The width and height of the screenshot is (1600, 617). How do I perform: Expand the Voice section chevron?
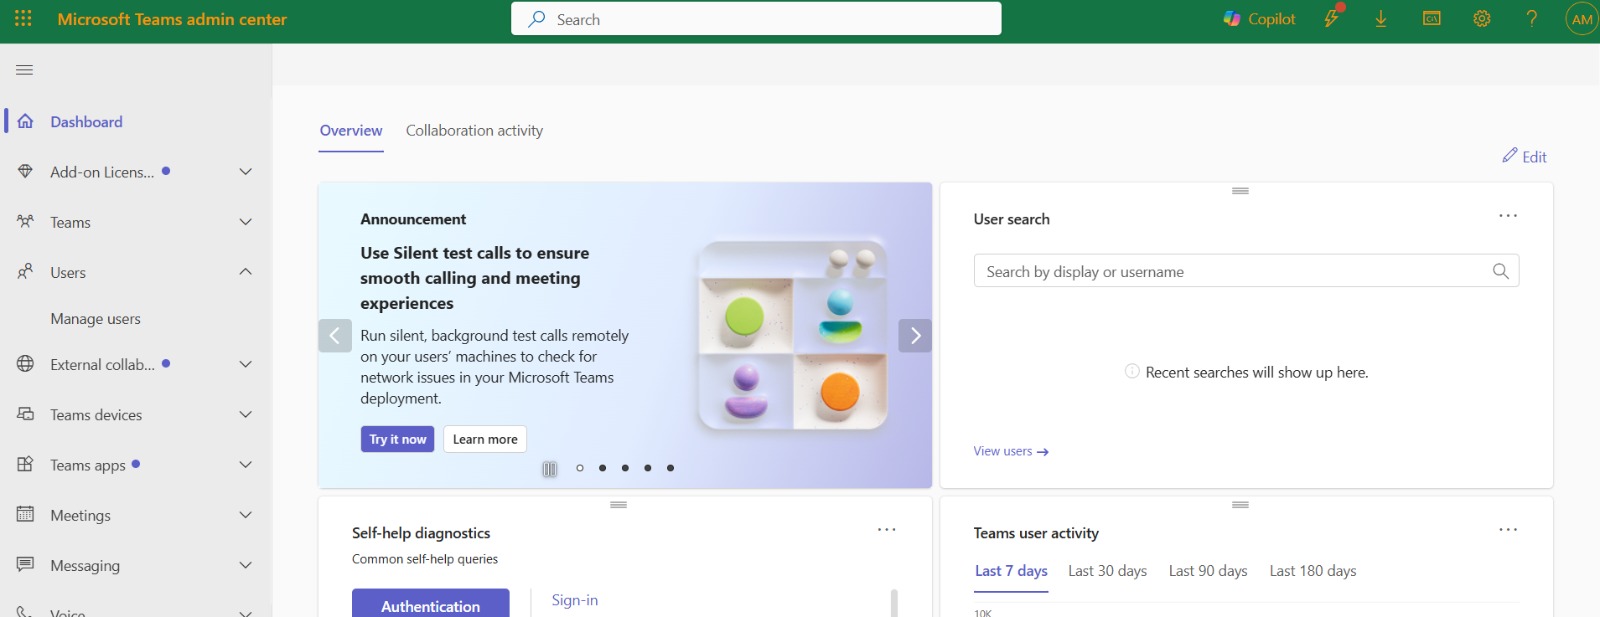coord(245,612)
